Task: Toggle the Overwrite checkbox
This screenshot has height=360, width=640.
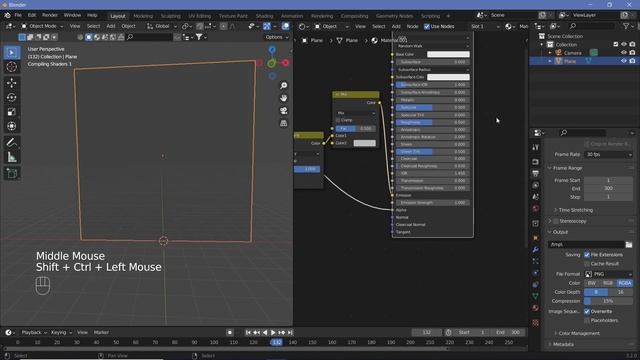Action: tap(587, 311)
